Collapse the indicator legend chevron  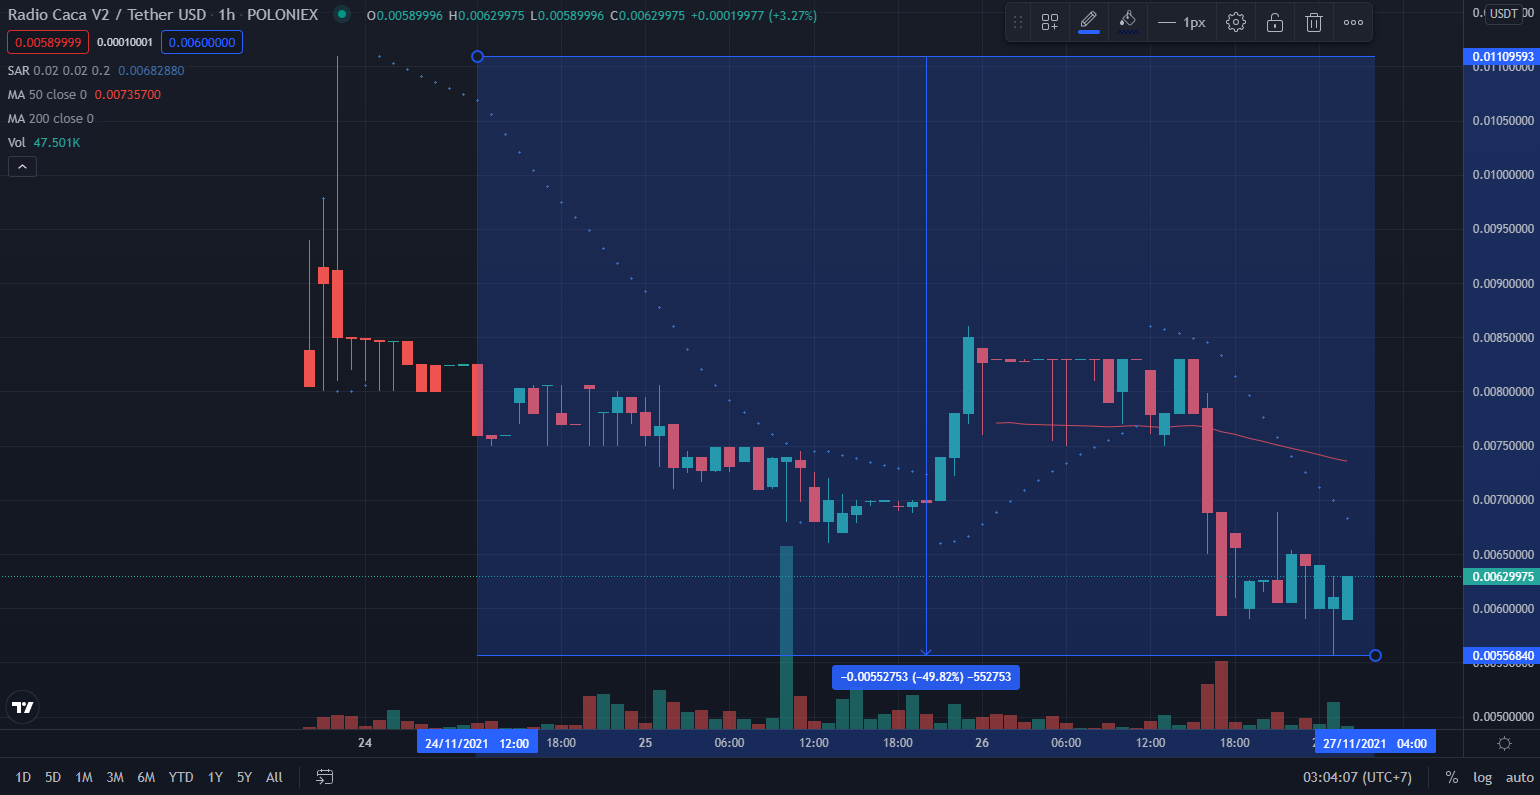pyautogui.click(x=22, y=167)
